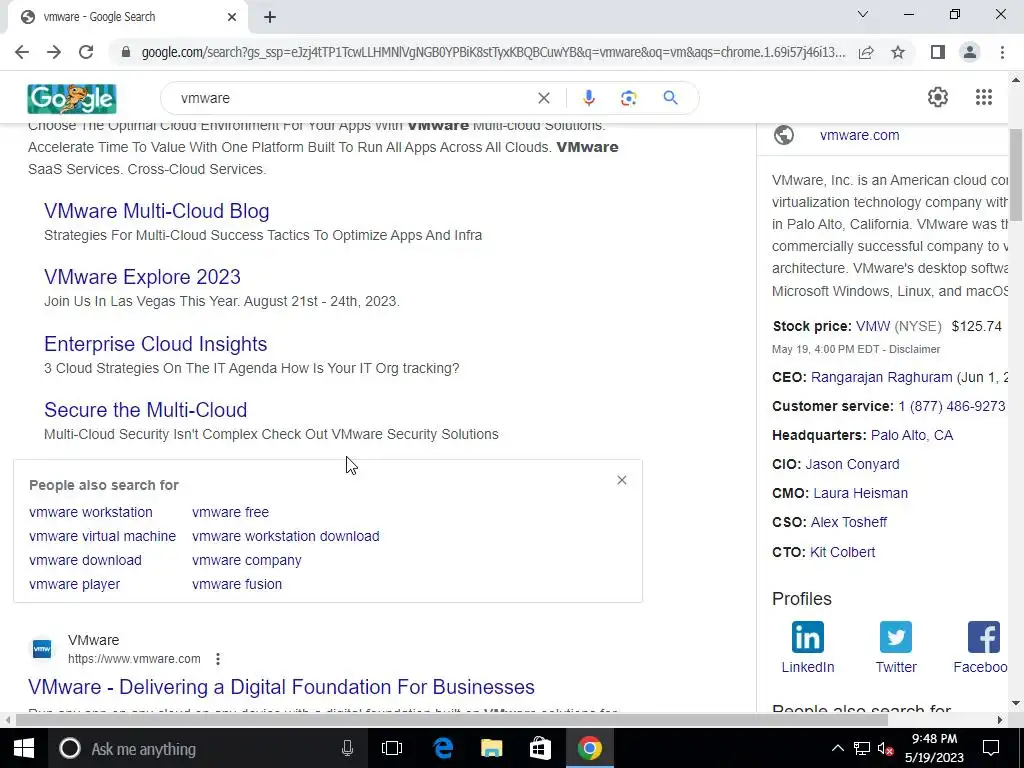Open CSO Alex Tosheff link
Image resolution: width=1024 pixels, height=768 pixels.
848,522
